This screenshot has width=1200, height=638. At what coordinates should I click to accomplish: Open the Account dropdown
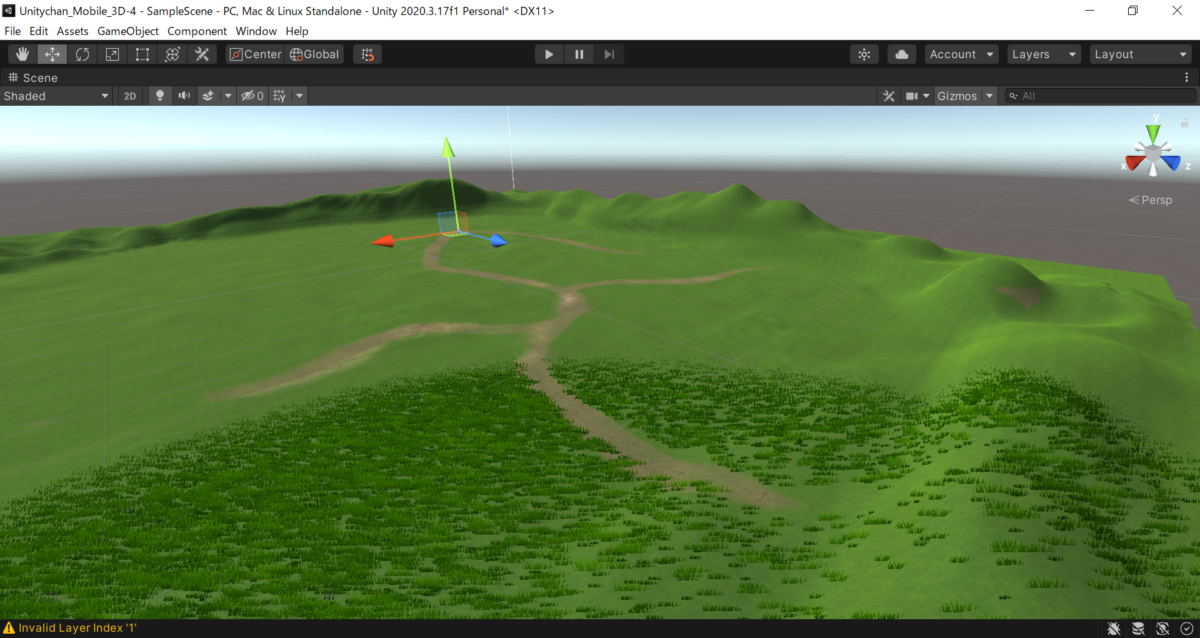[962, 54]
